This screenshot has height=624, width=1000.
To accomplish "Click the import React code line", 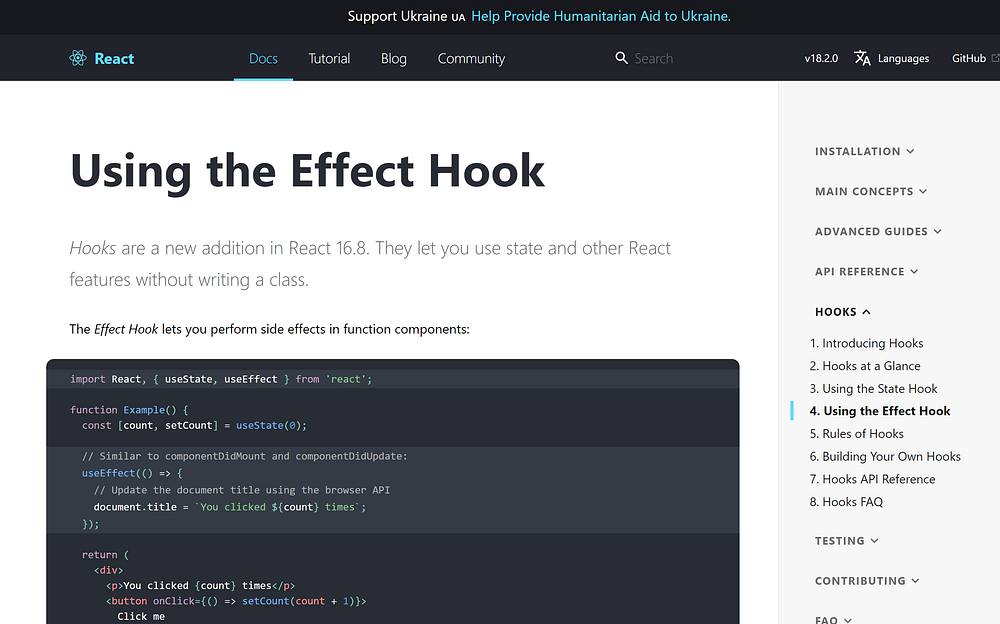I will (x=221, y=379).
